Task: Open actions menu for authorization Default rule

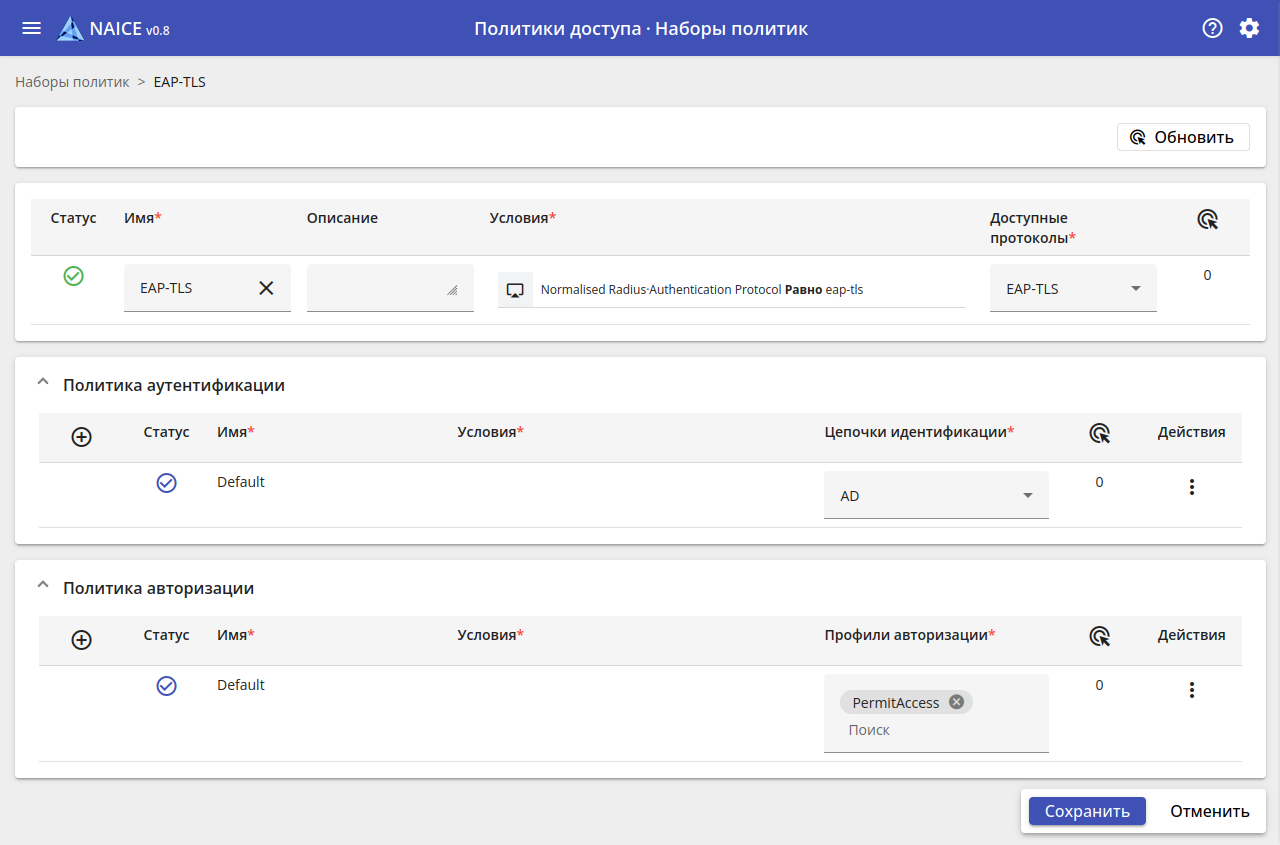Action: pyautogui.click(x=1191, y=690)
